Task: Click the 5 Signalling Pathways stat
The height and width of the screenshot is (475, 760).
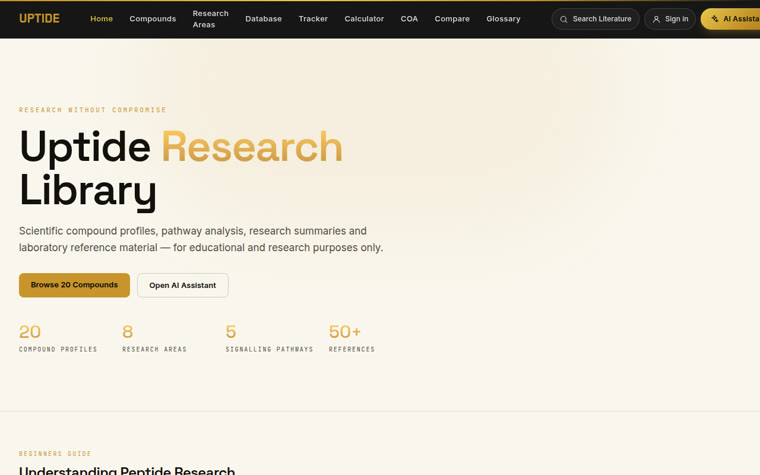Action: [x=269, y=338]
